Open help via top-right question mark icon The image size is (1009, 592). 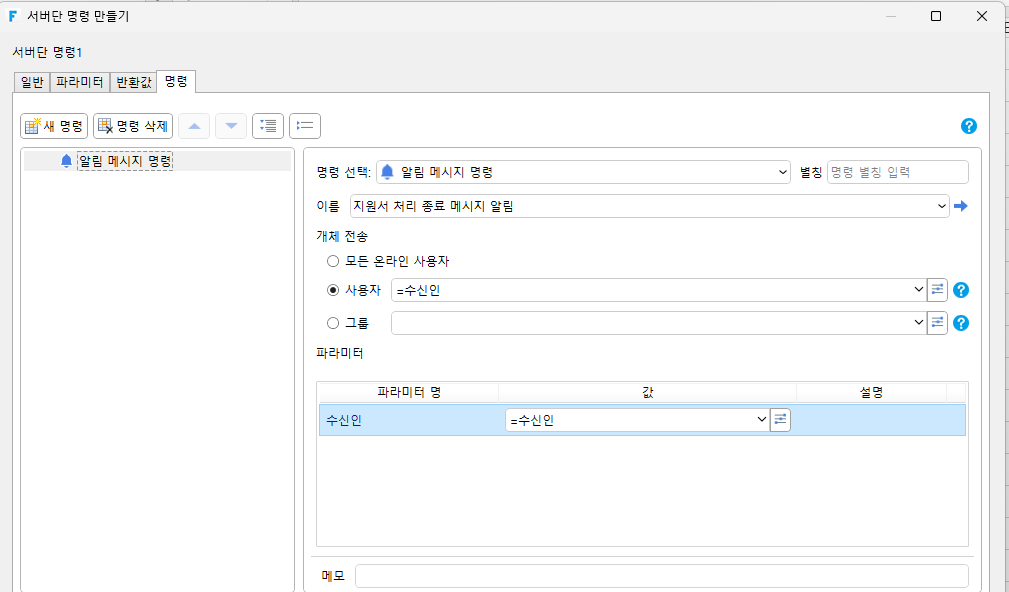(968, 126)
